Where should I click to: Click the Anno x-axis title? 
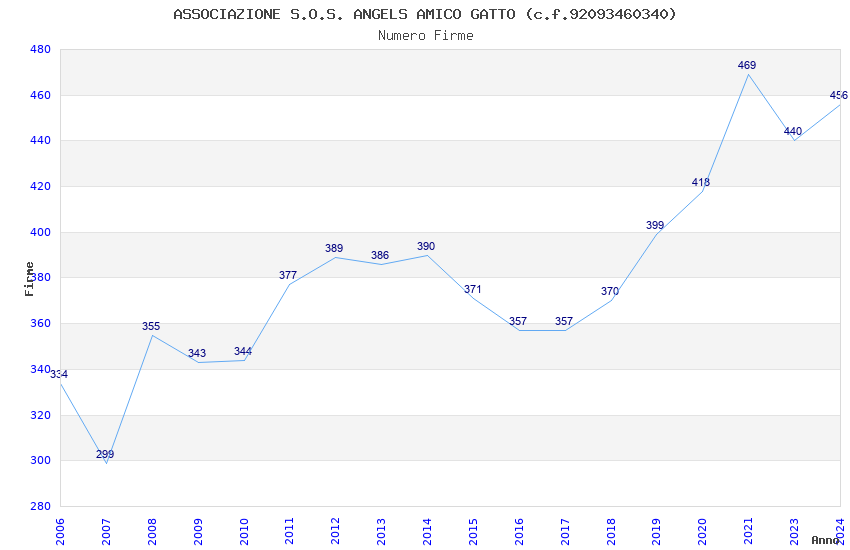(825, 540)
